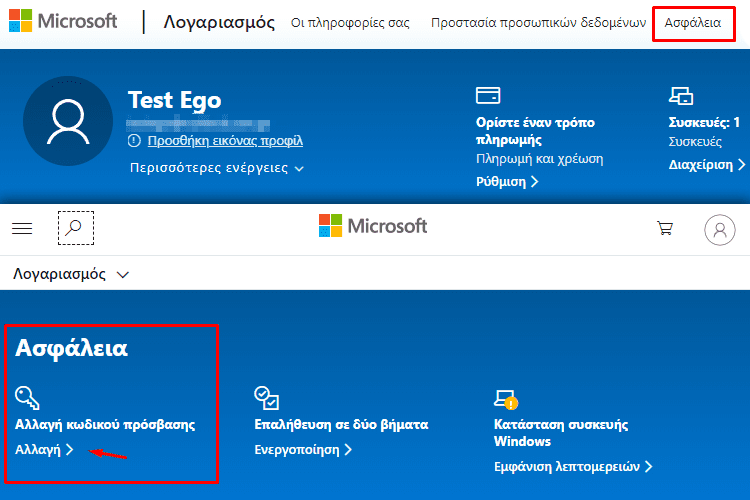The height and width of the screenshot is (500, 750).
Task: Open the Λογαριασμός header link
Action: coord(219,22)
